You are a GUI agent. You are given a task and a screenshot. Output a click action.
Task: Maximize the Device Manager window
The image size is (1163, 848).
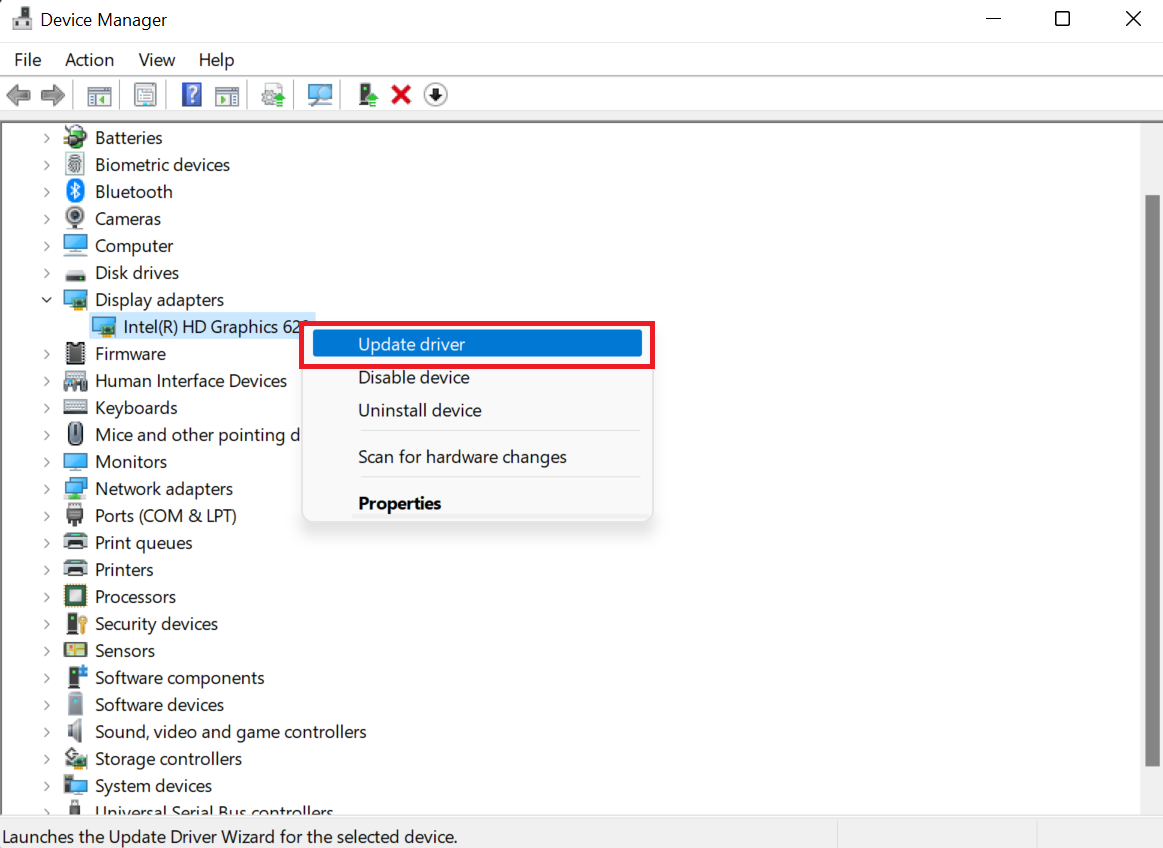[x=1062, y=19]
